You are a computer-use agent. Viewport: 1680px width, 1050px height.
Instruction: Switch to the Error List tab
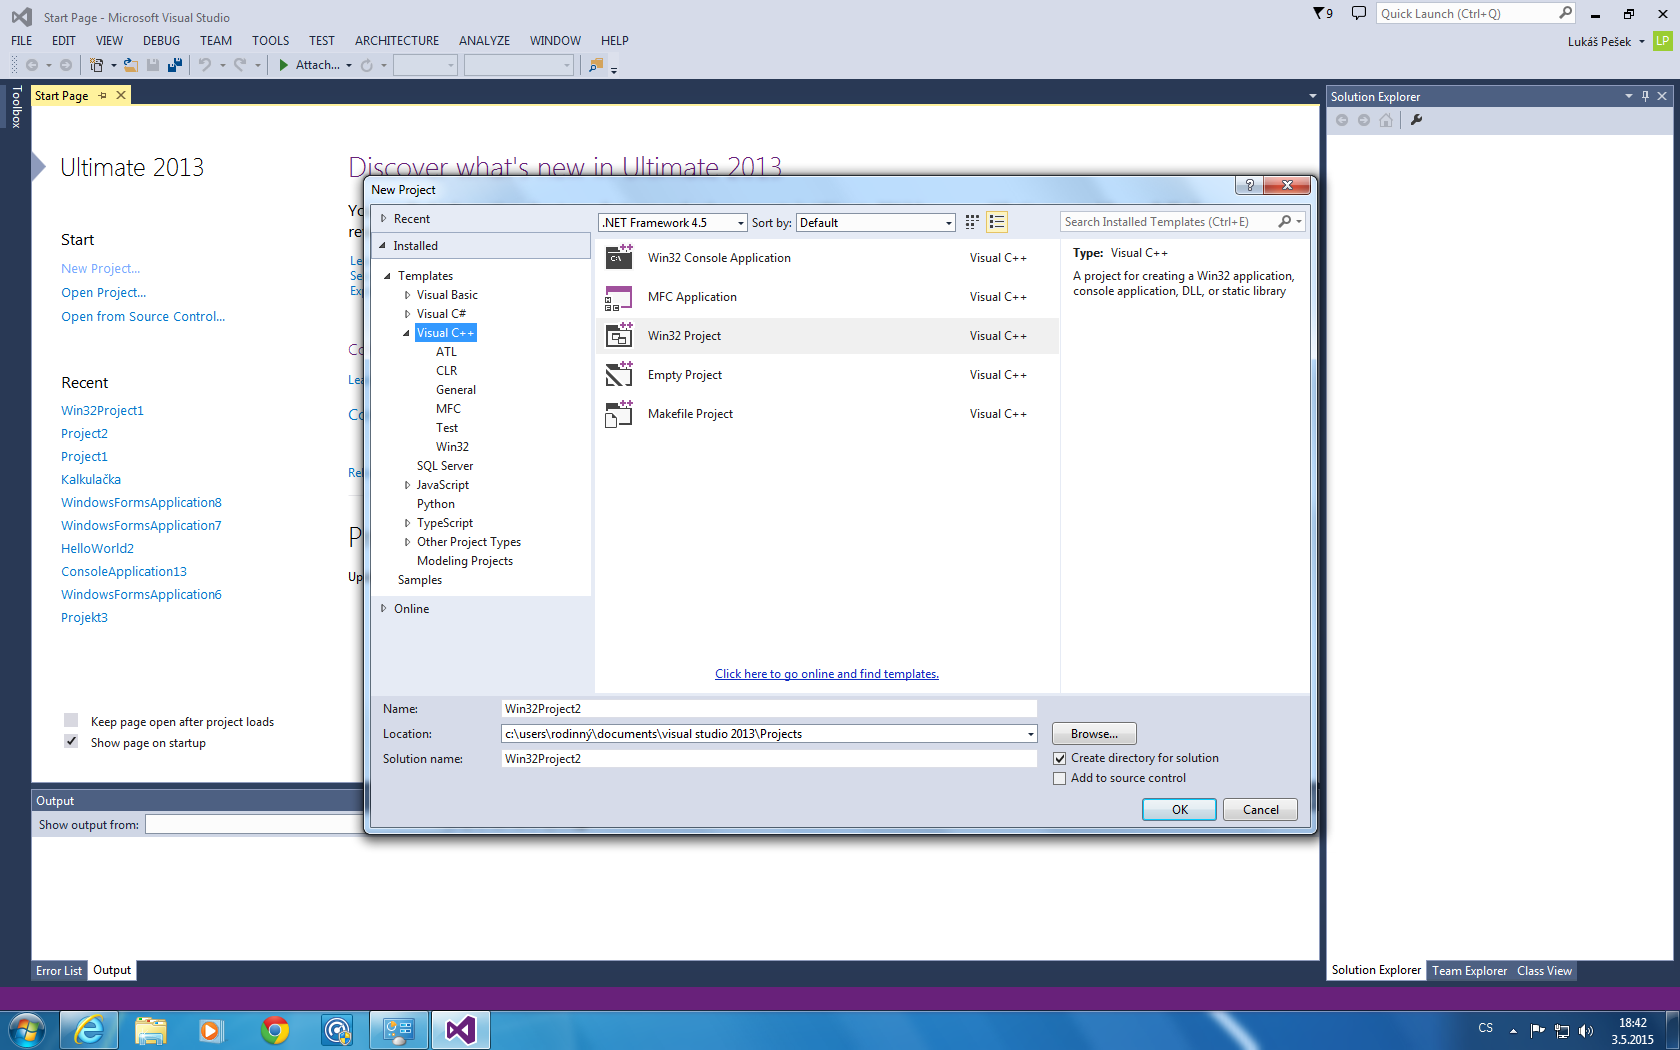point(59,970)
